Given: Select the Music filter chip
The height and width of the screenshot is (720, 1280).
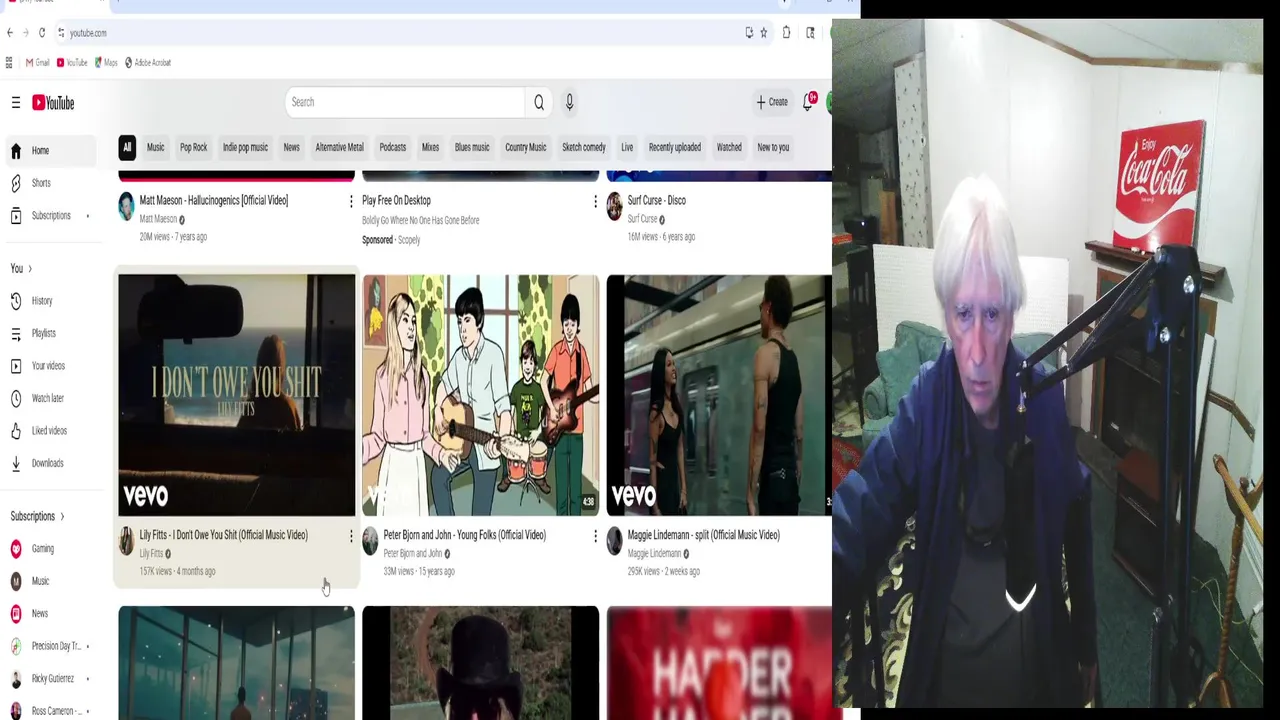Looking at the screenshot, I should pos(156,147).
